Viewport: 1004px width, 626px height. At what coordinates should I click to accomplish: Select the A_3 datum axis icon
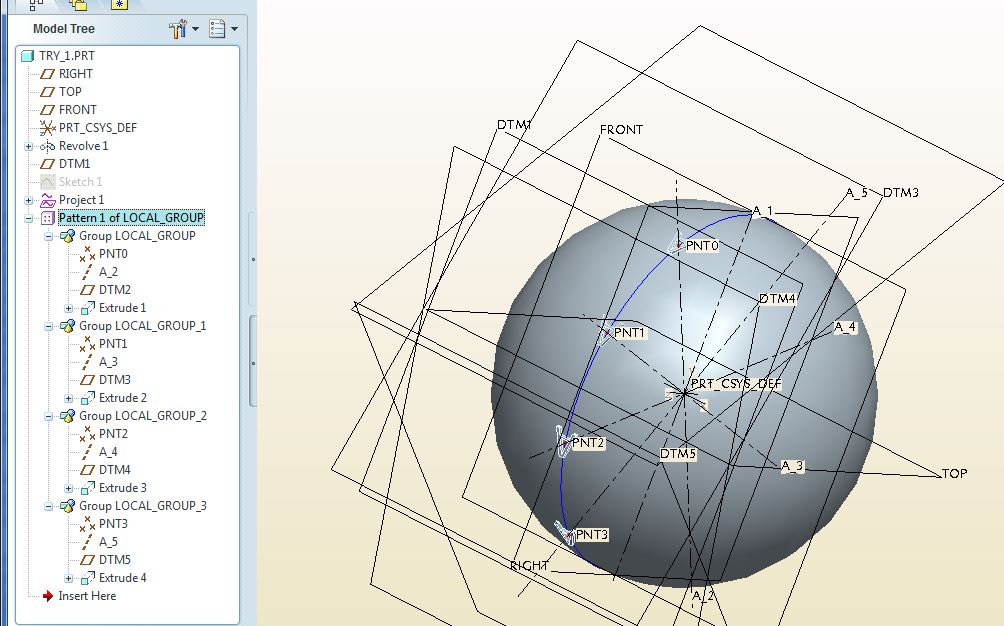pos(87,362)
